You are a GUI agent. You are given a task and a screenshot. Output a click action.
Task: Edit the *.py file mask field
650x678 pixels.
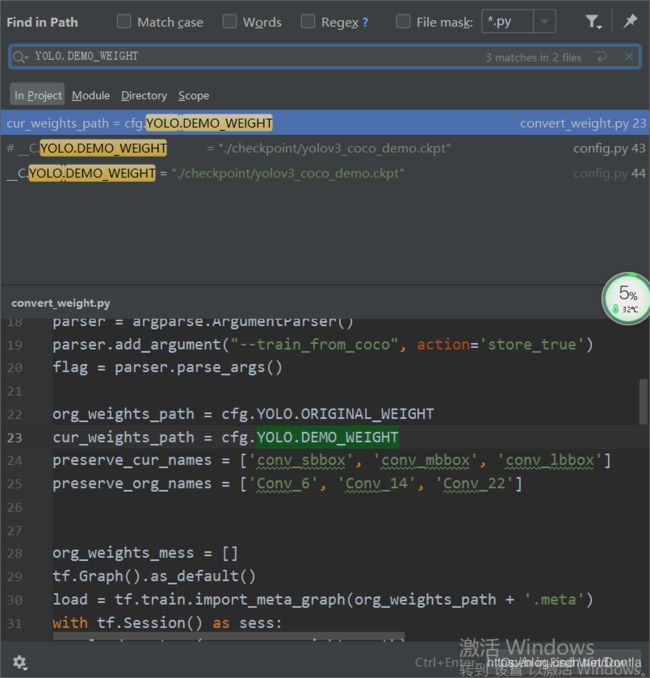click(507, 21)
